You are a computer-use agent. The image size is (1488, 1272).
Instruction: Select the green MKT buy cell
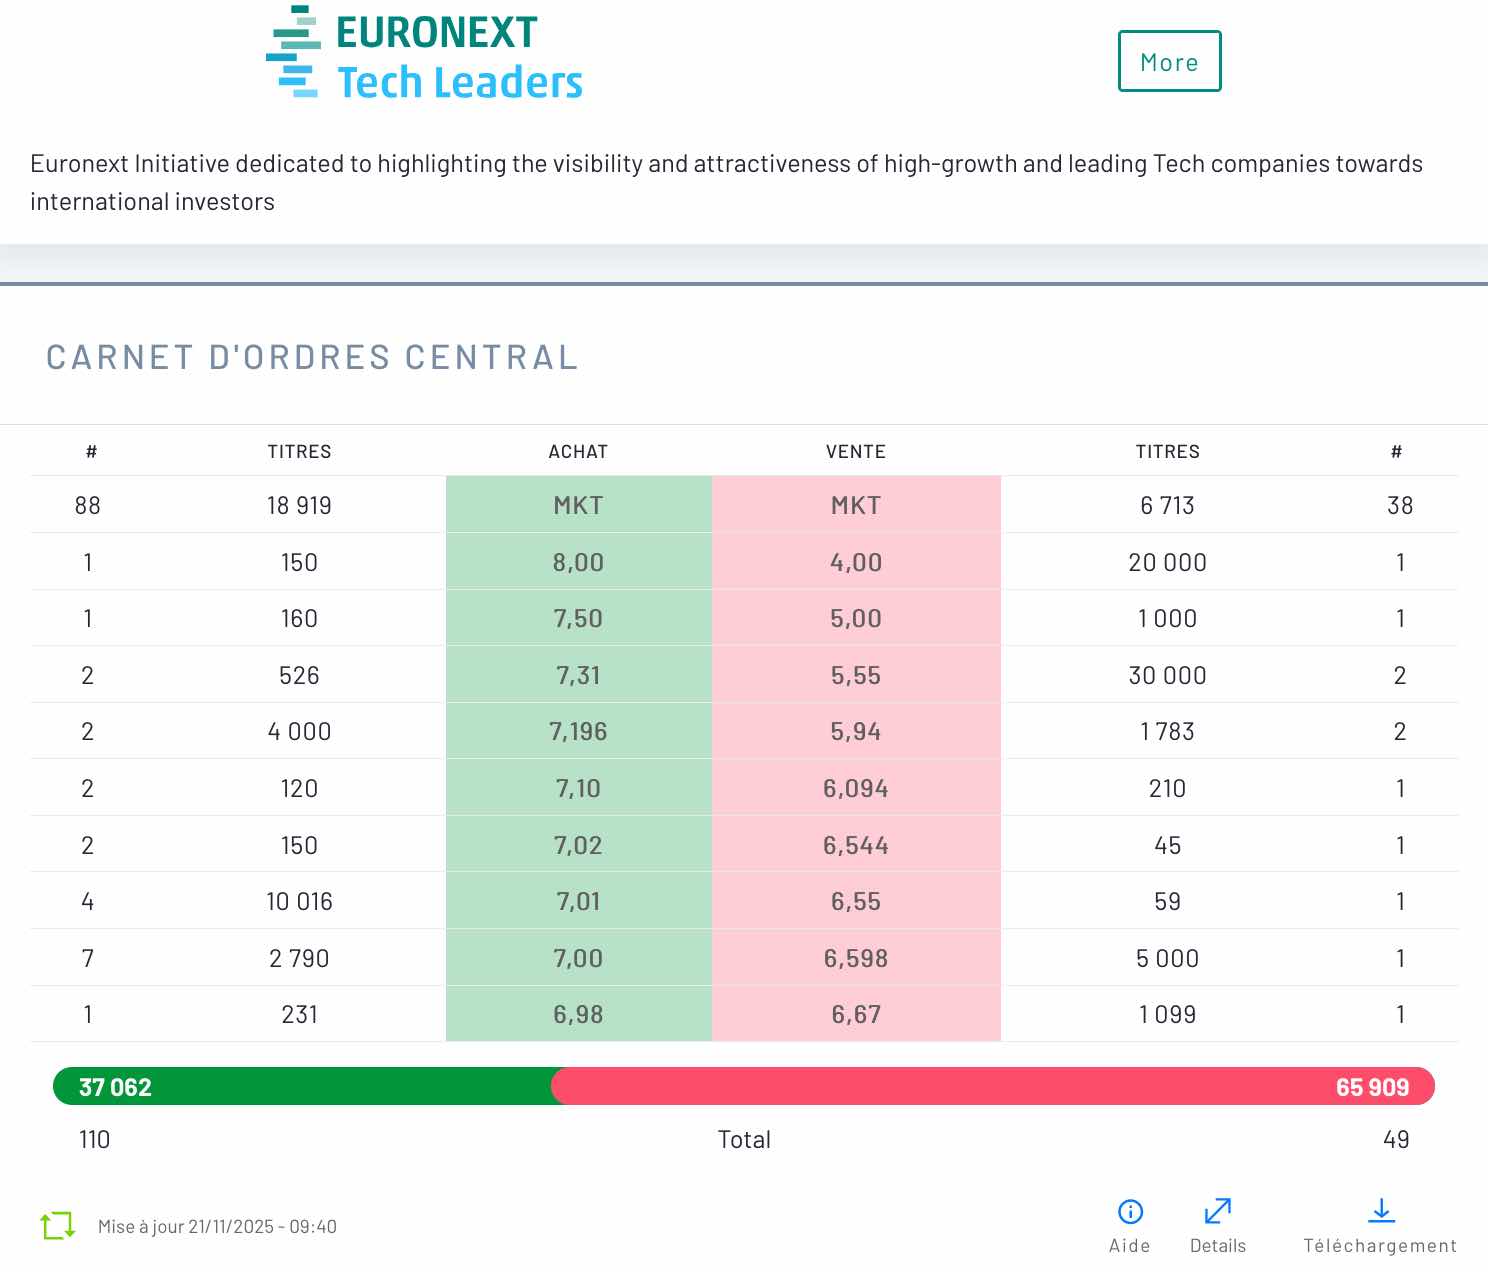[x=578, y=505]
